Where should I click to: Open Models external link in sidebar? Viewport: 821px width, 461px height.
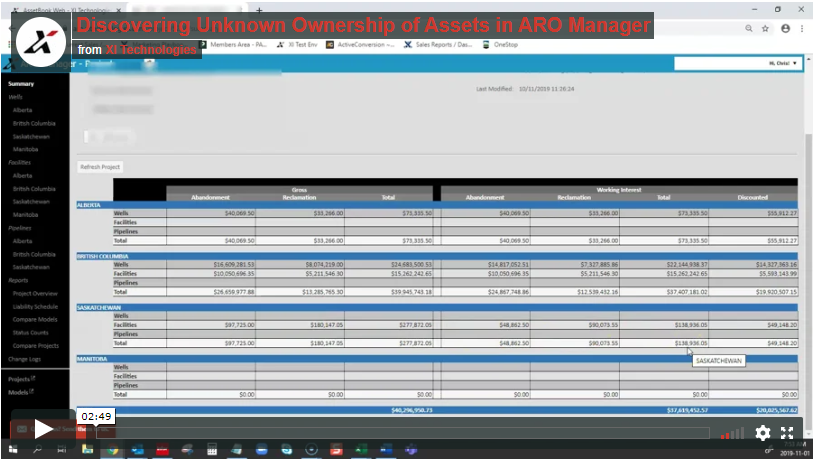click(20, 392)
